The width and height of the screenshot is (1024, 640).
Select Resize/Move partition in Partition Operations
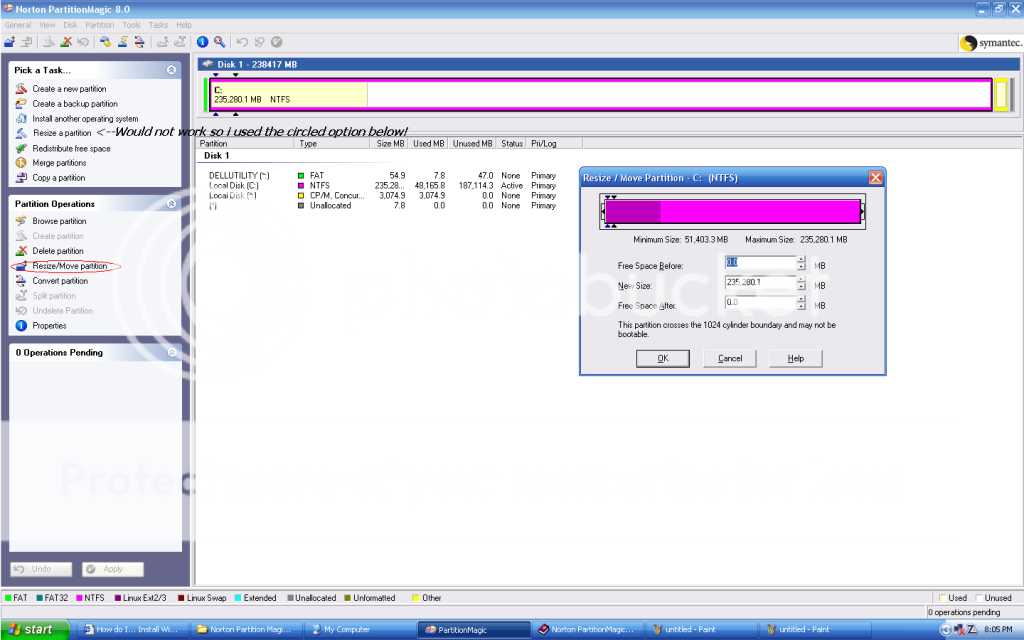point(69,266)
